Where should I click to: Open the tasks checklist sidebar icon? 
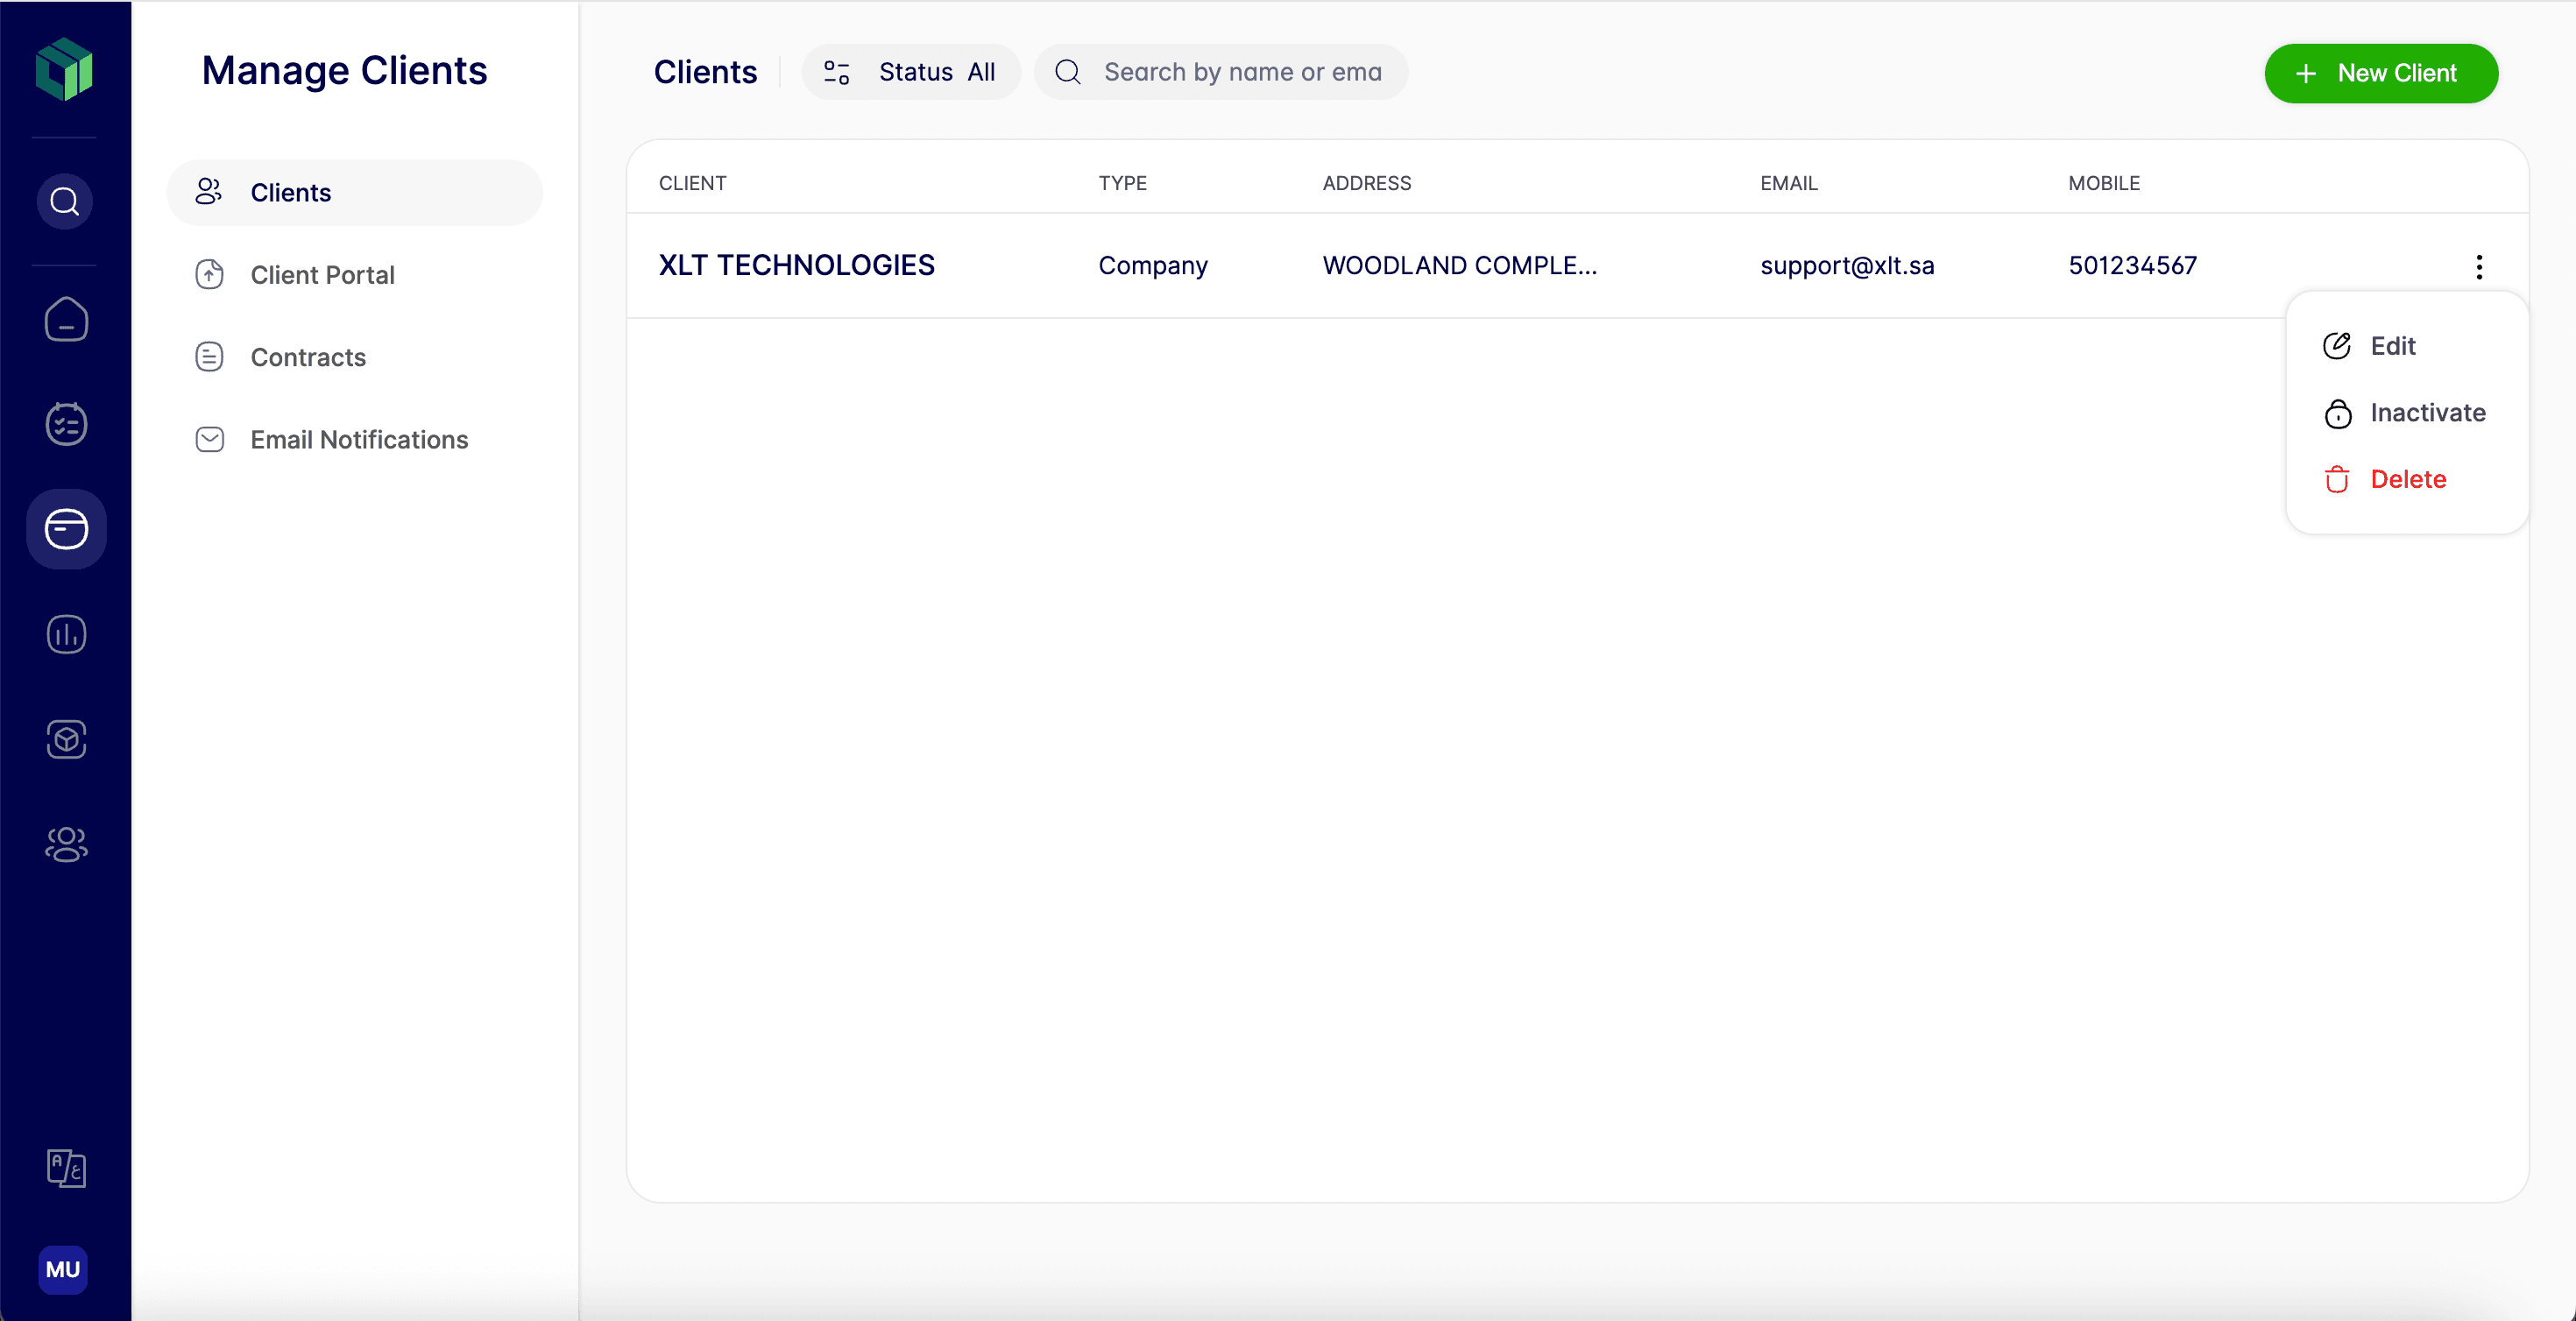(x=66, y=424)
